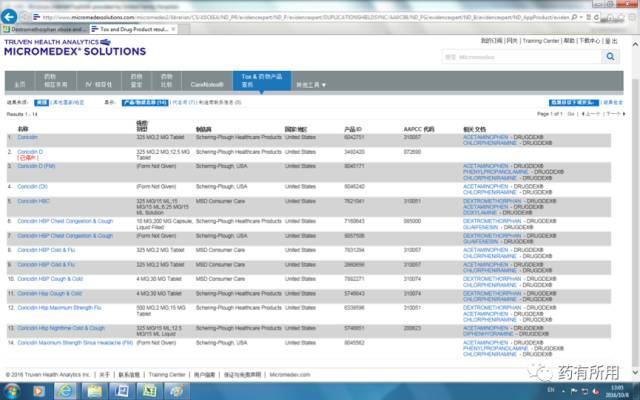Image resolution: width=640 pixels, height=400 pixels.
Task: Click the 登出 logout link
Action: coord(611,41)
